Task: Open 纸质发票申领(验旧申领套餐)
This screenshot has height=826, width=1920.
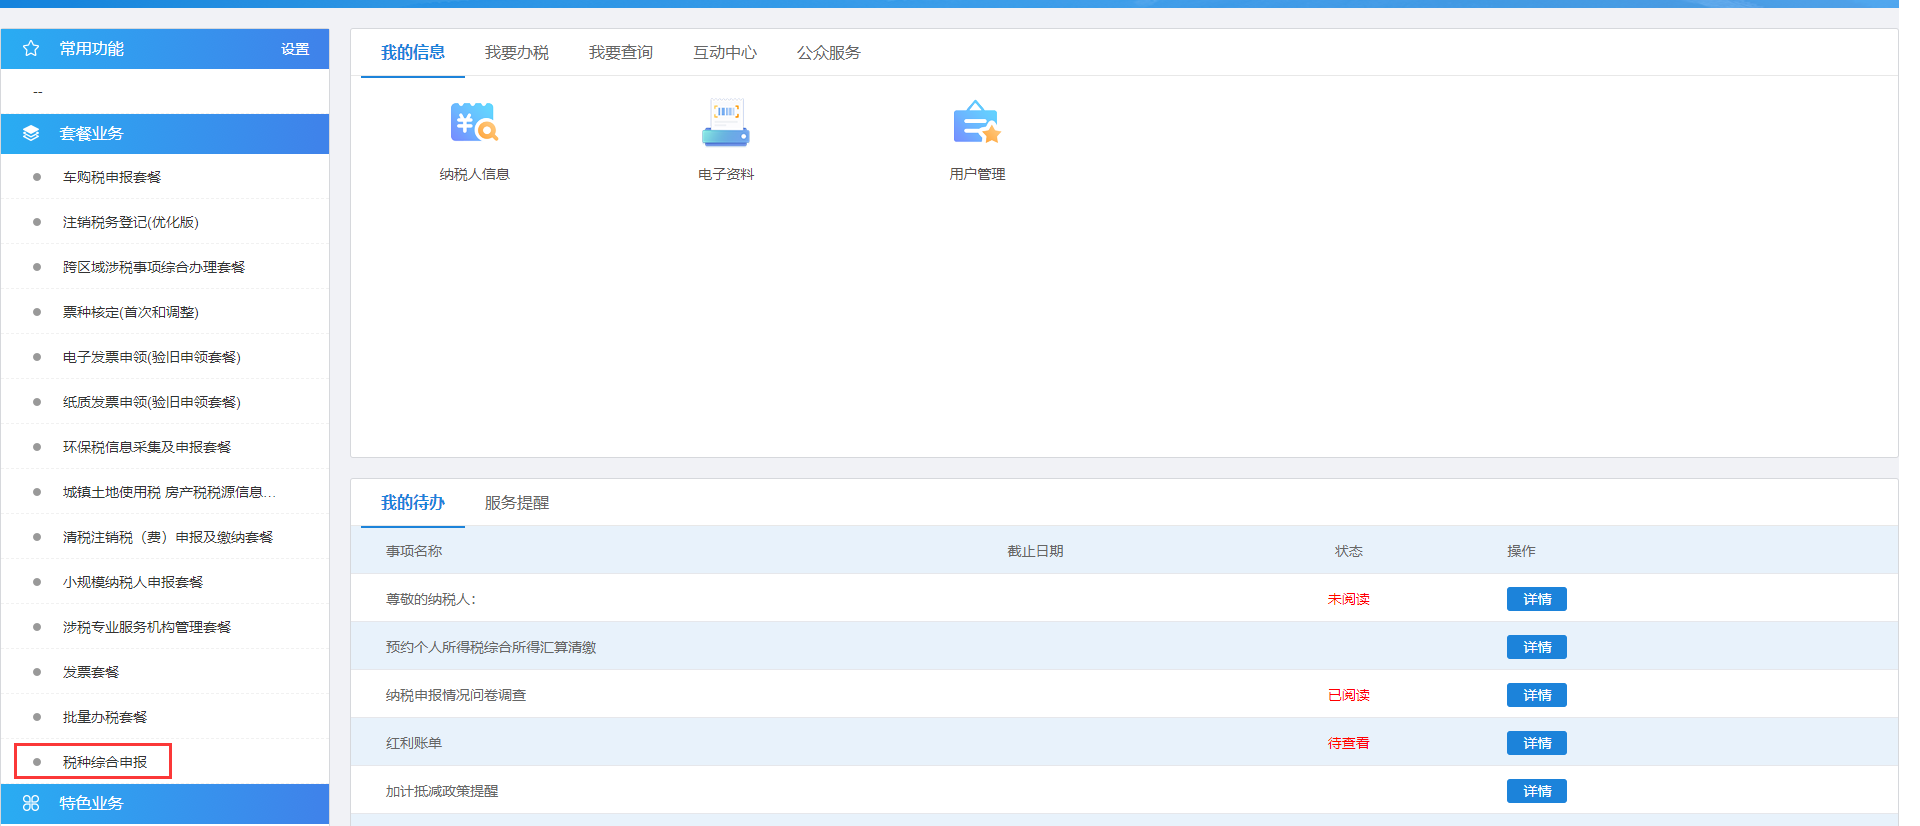Action: click(152, 402)
